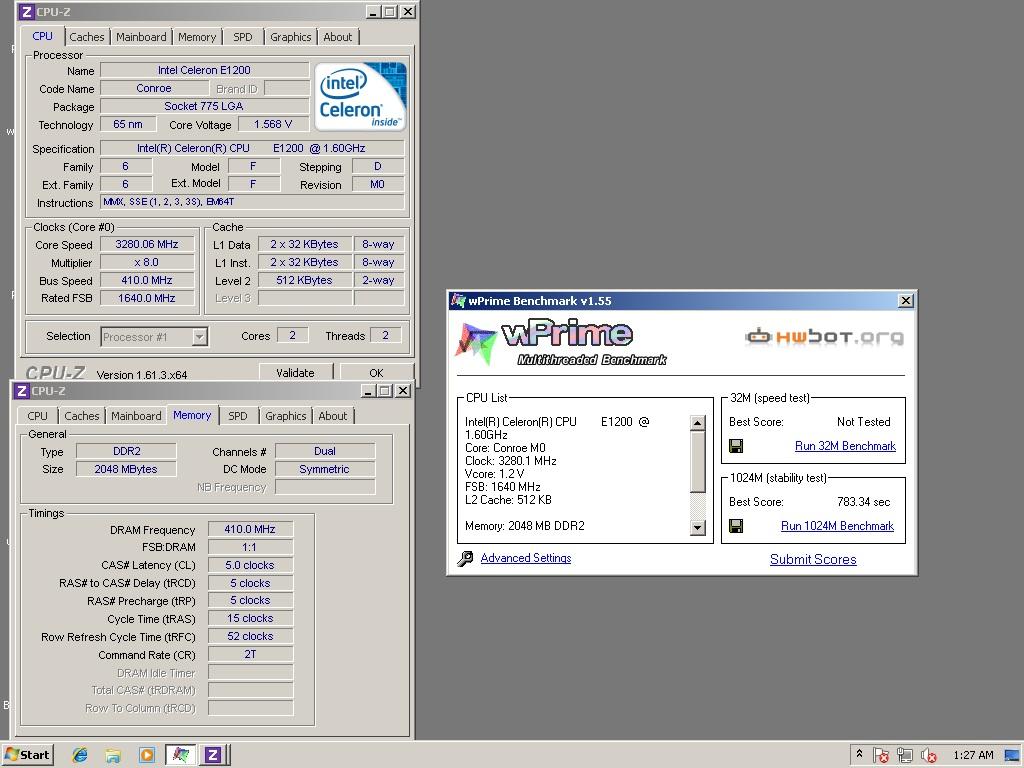
Task: Click the CAS# Latency 5.0 clocks value
Action: click(250, 565)
